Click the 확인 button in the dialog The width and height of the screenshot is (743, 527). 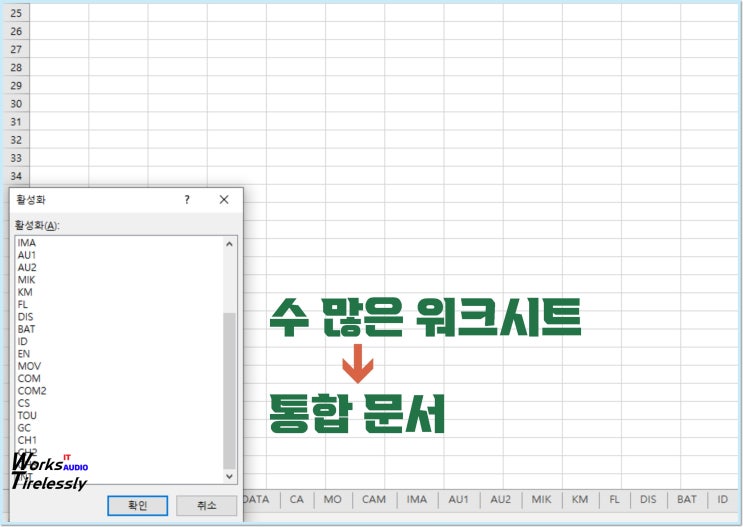coord(137,505)
